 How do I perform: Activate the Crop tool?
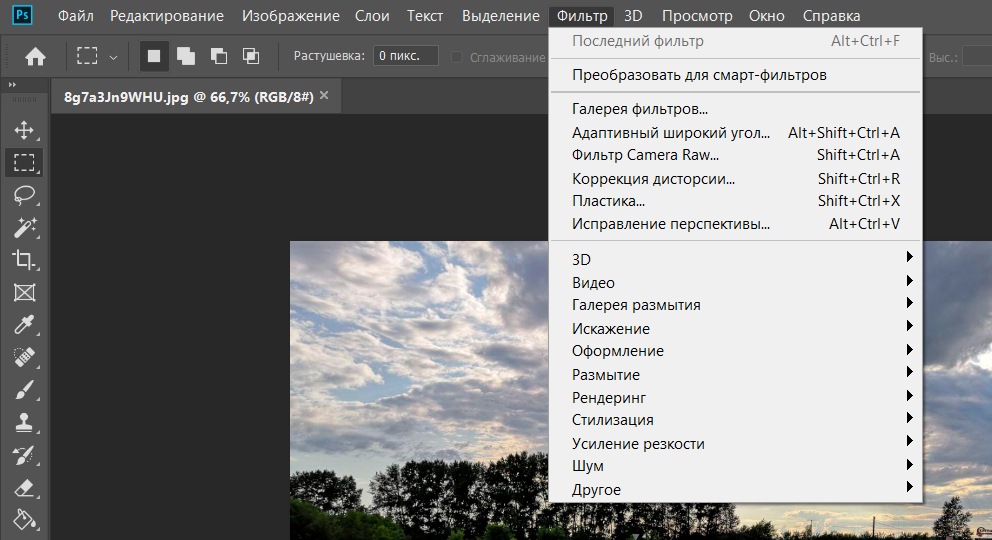coord(24,260)
